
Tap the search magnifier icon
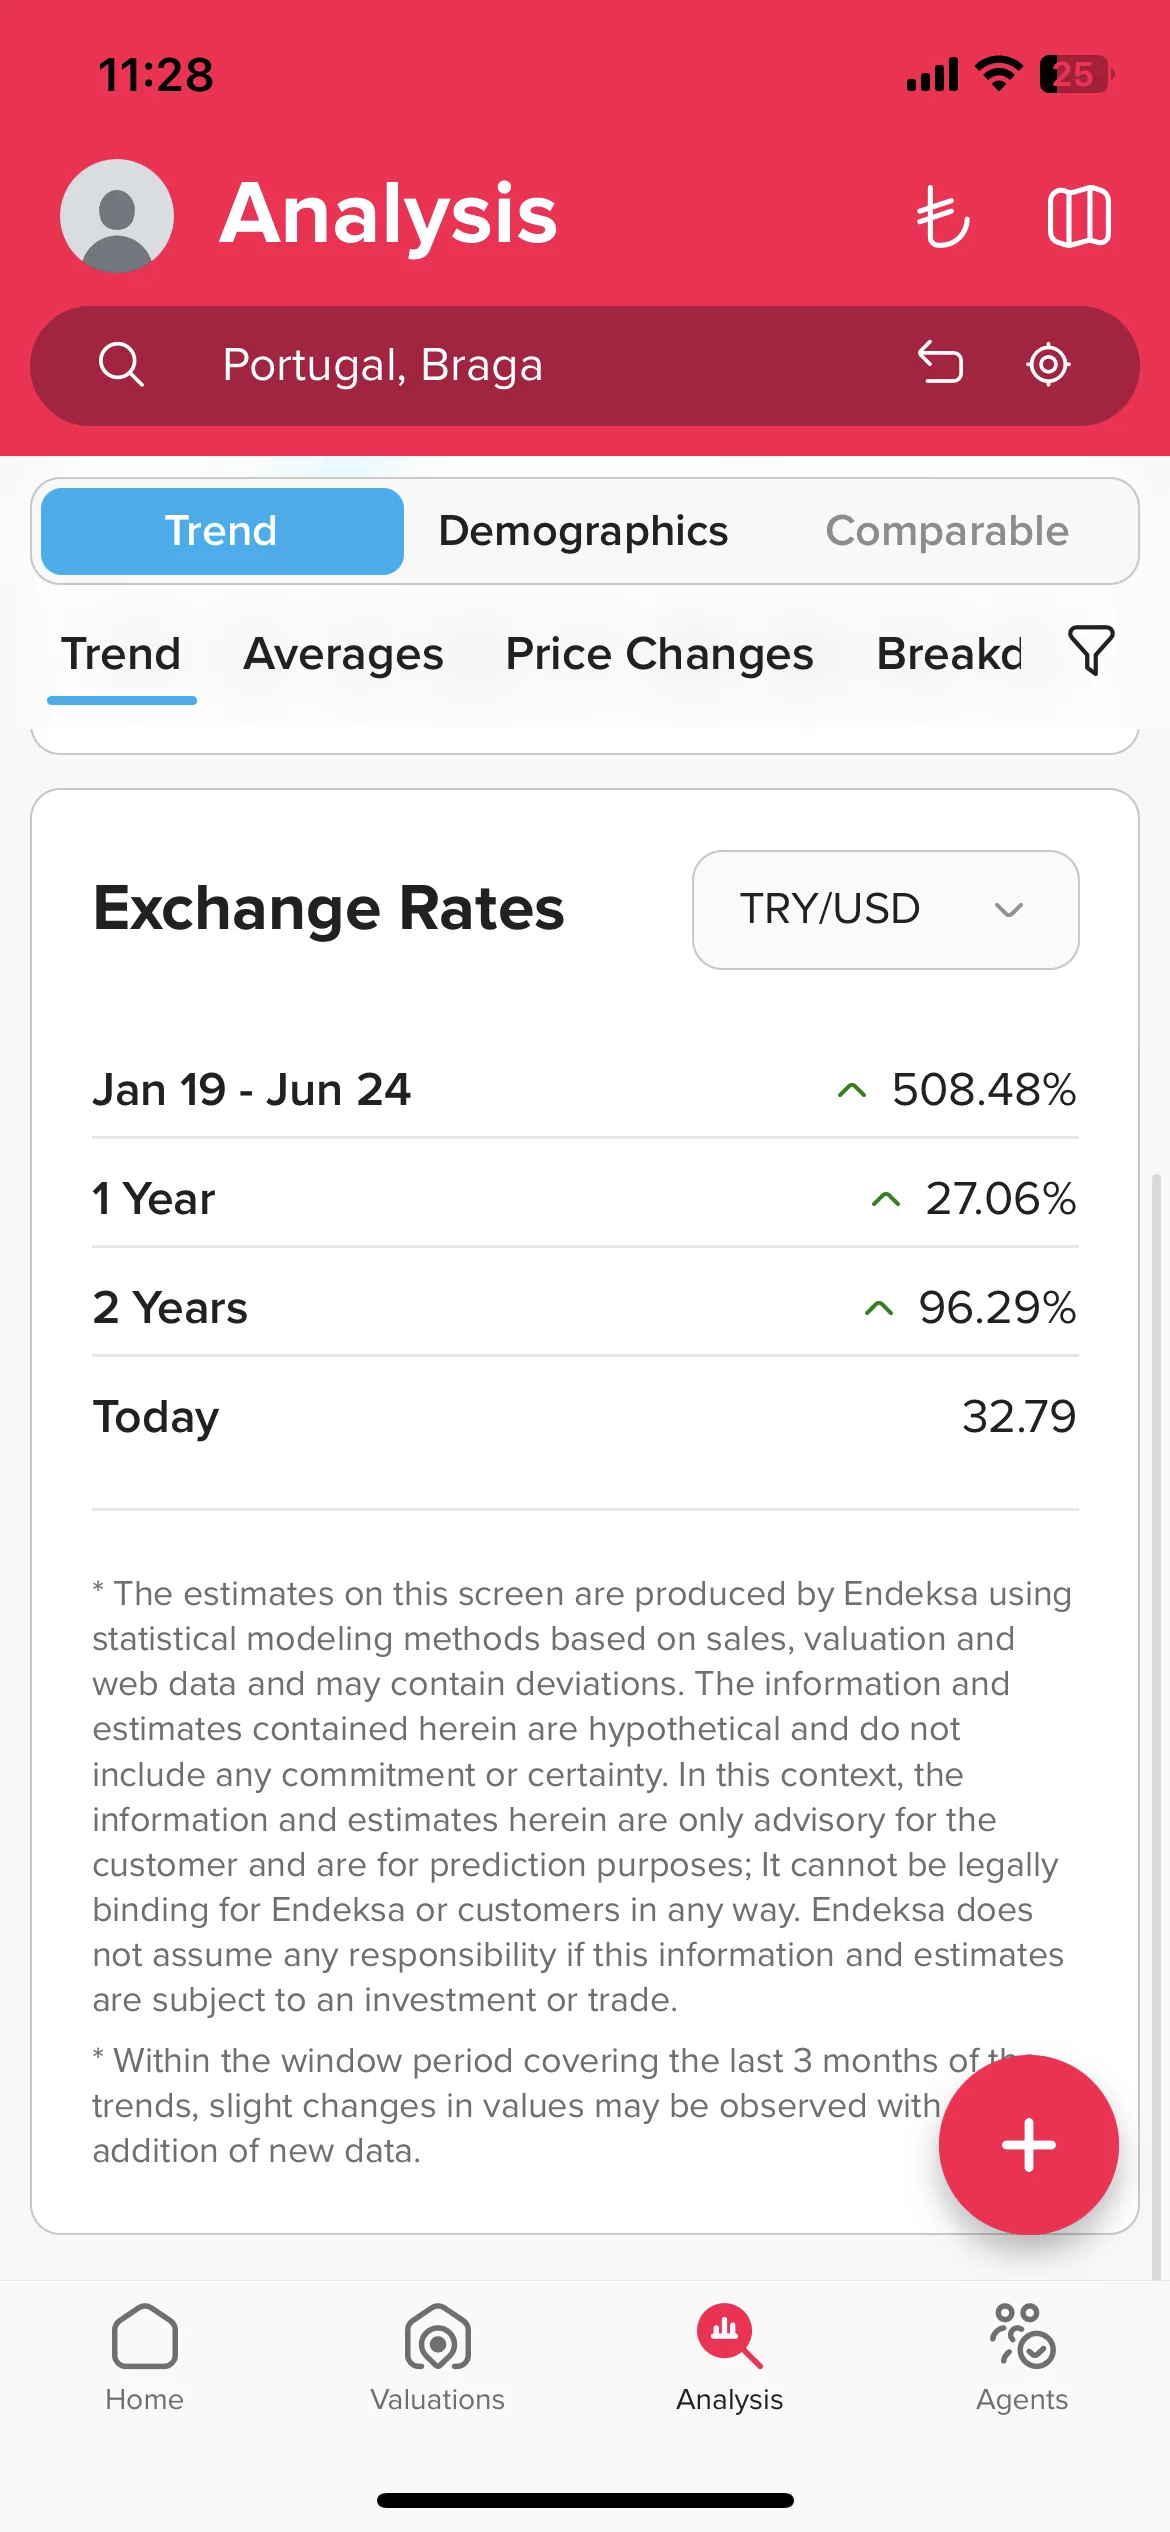coord(121,365)
